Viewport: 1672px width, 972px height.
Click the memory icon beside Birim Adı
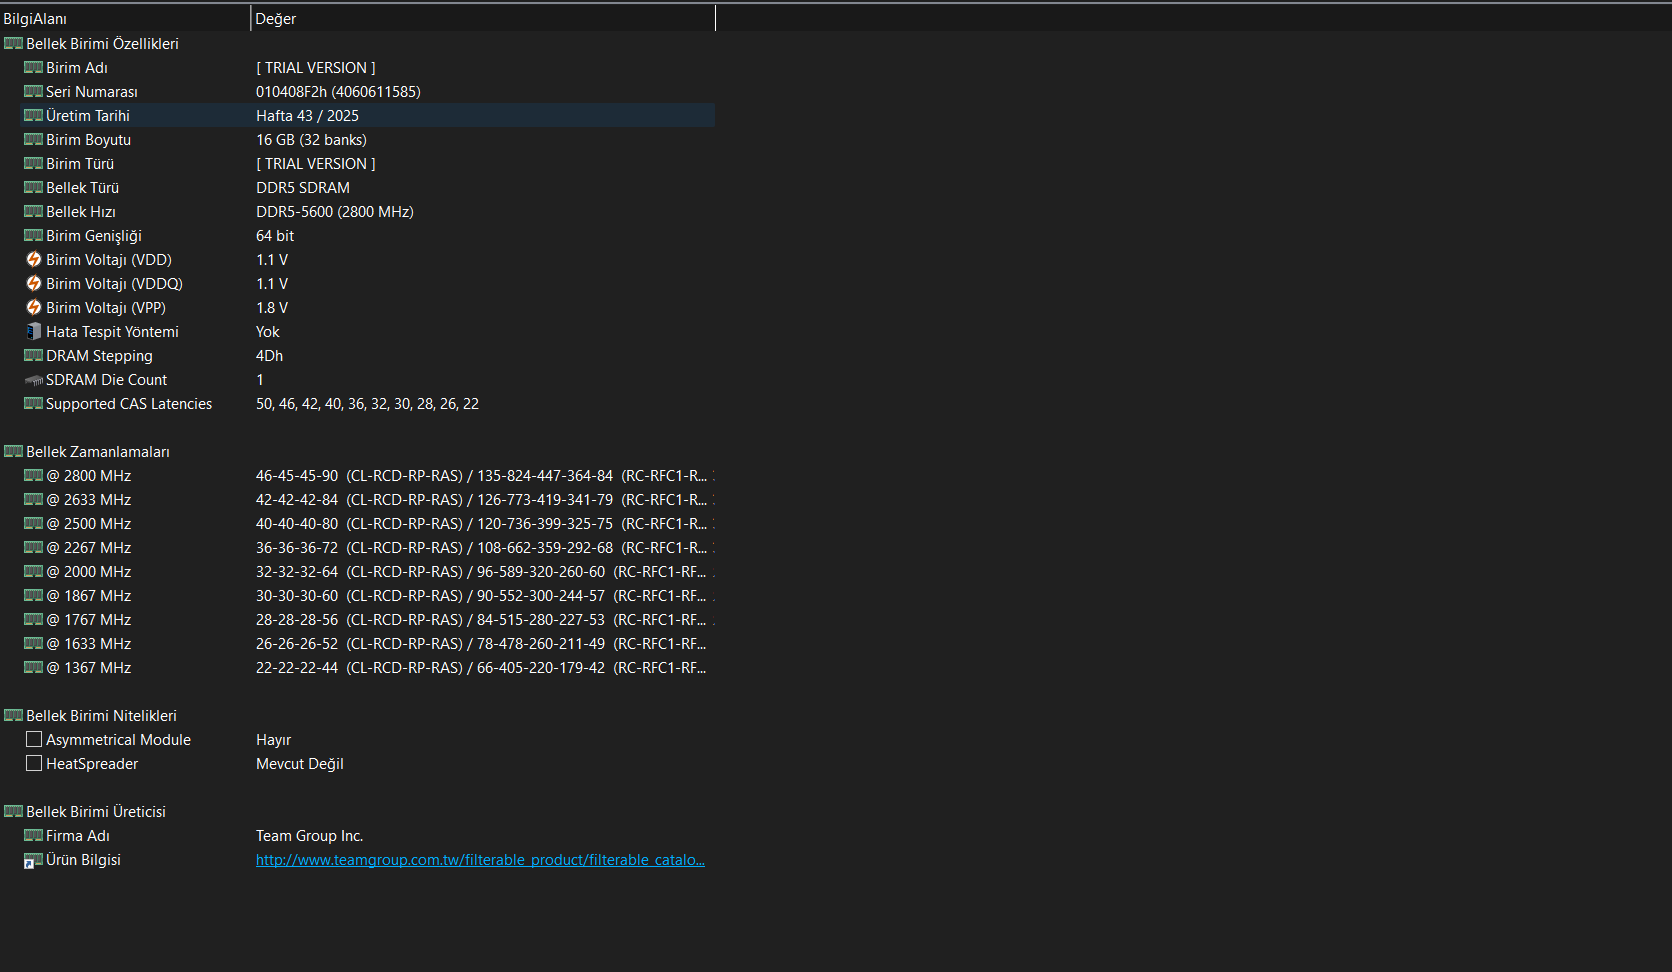[x=33, y=68]
